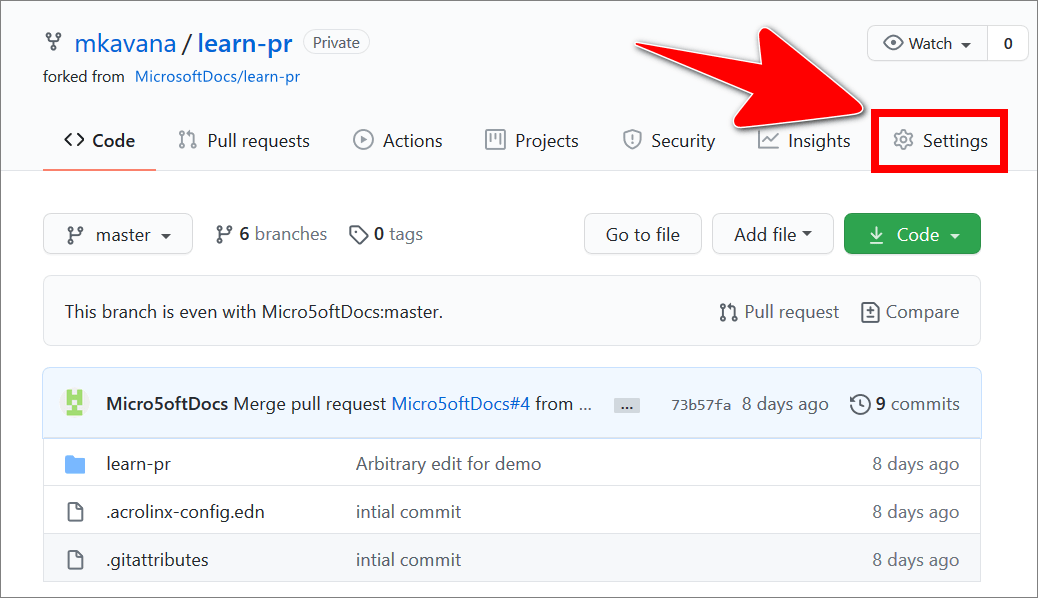The width and height of the screenshot is (1038, 598).
Task: Open commit hash 73b57fa
Action: tap(701, 405)
